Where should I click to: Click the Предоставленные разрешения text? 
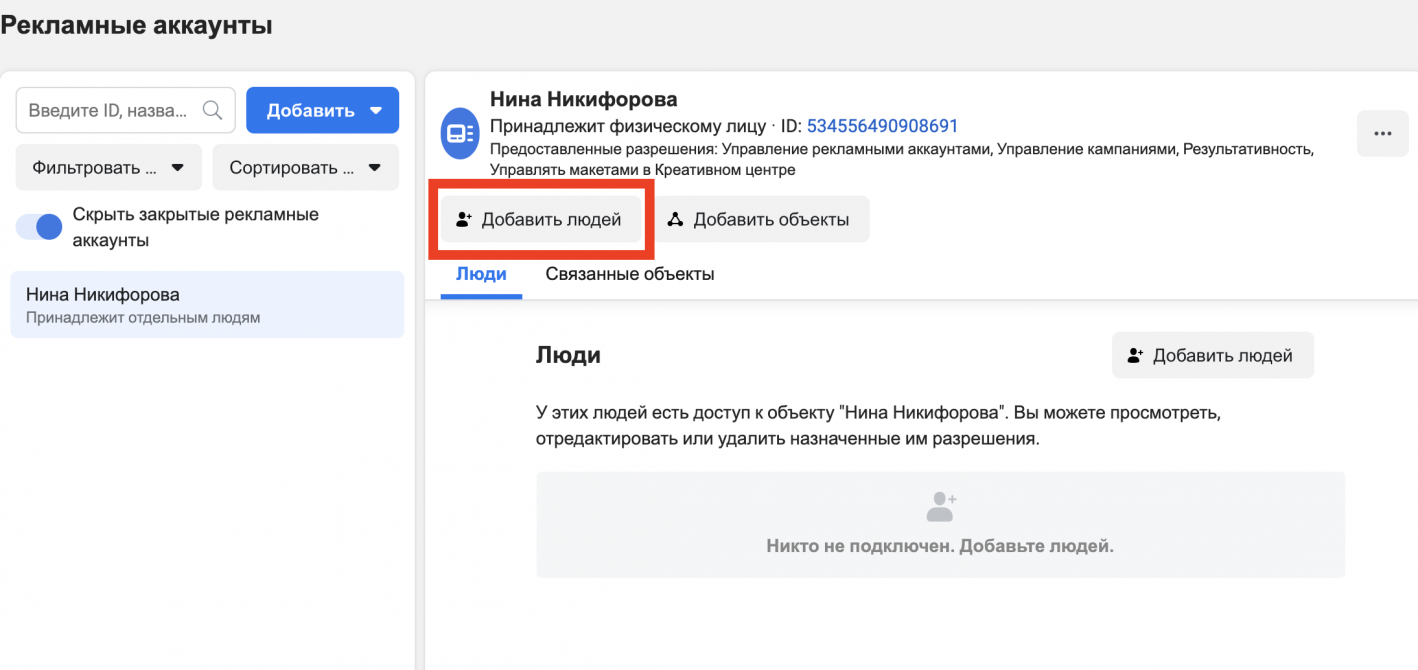(902, 159)
